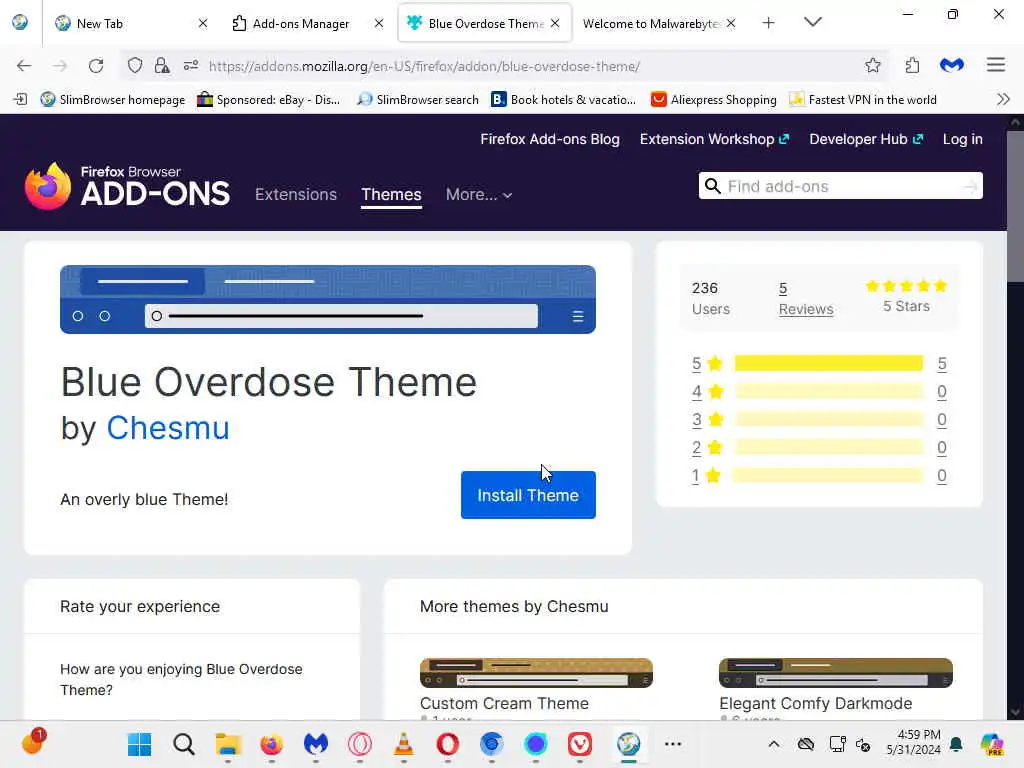Open the Themes section
The image size is (1024, 768).
coord(391,194)
